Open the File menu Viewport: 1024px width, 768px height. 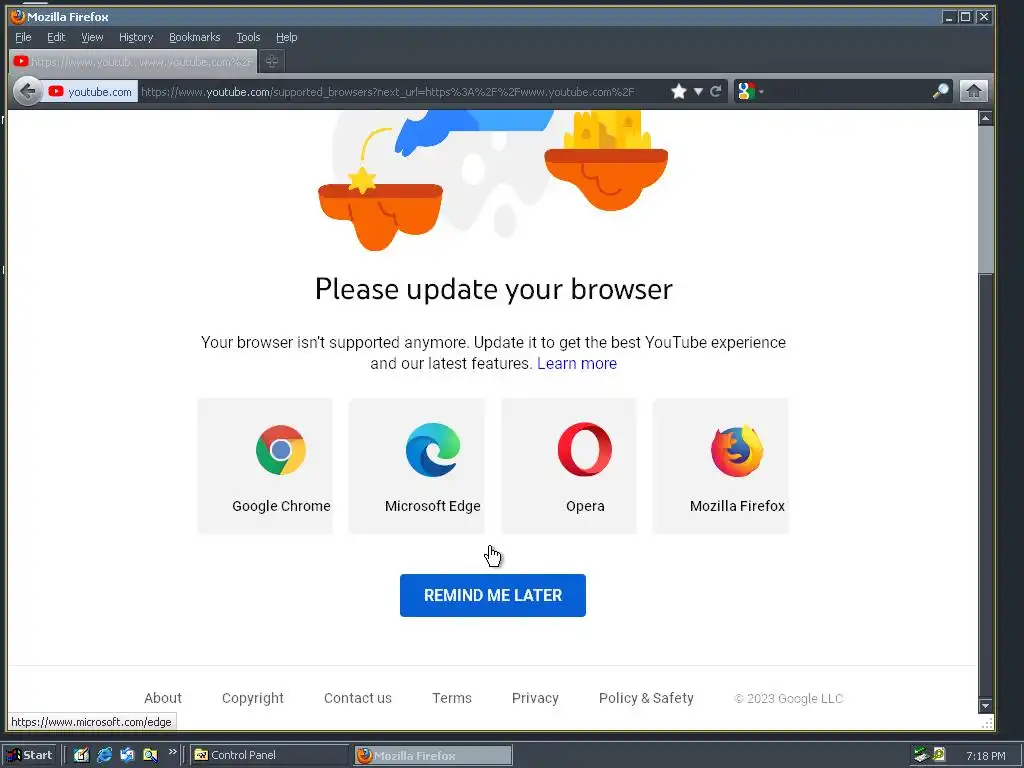[x=23, y=37]
